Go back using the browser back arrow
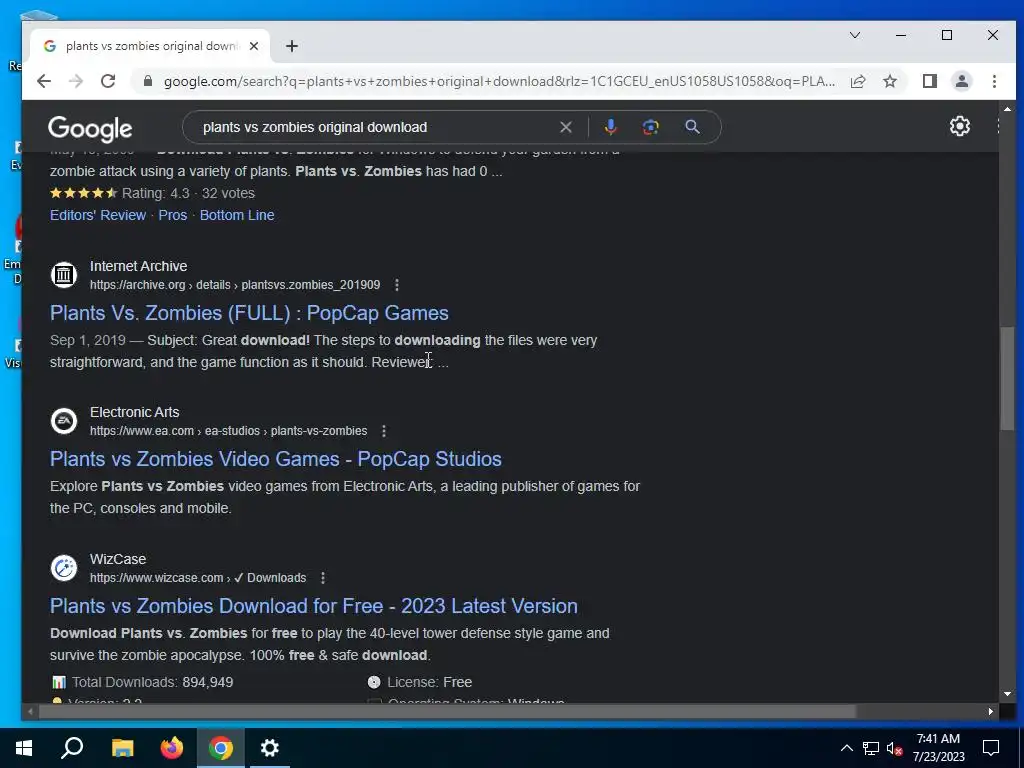The width and height of the screenshot is (1024, 768). point(44,81)
